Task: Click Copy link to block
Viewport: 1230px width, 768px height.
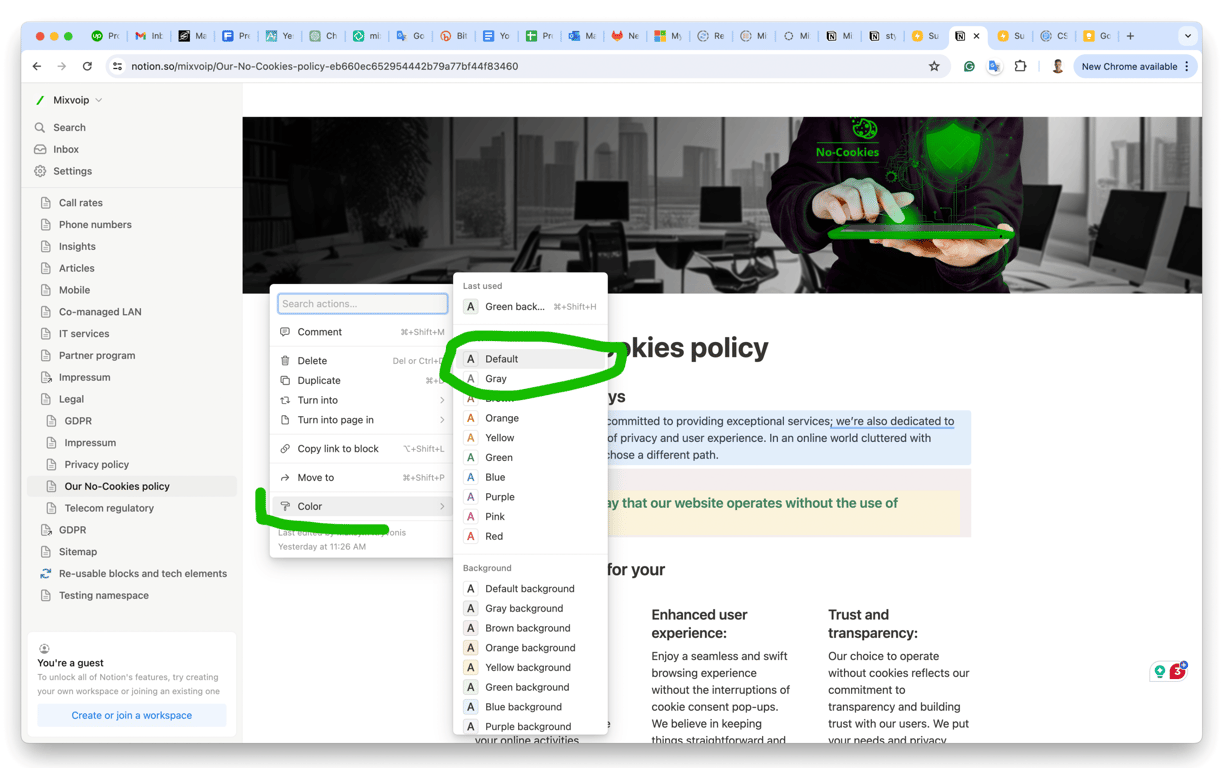Action: pyautogui.click(x=362, y=449)
